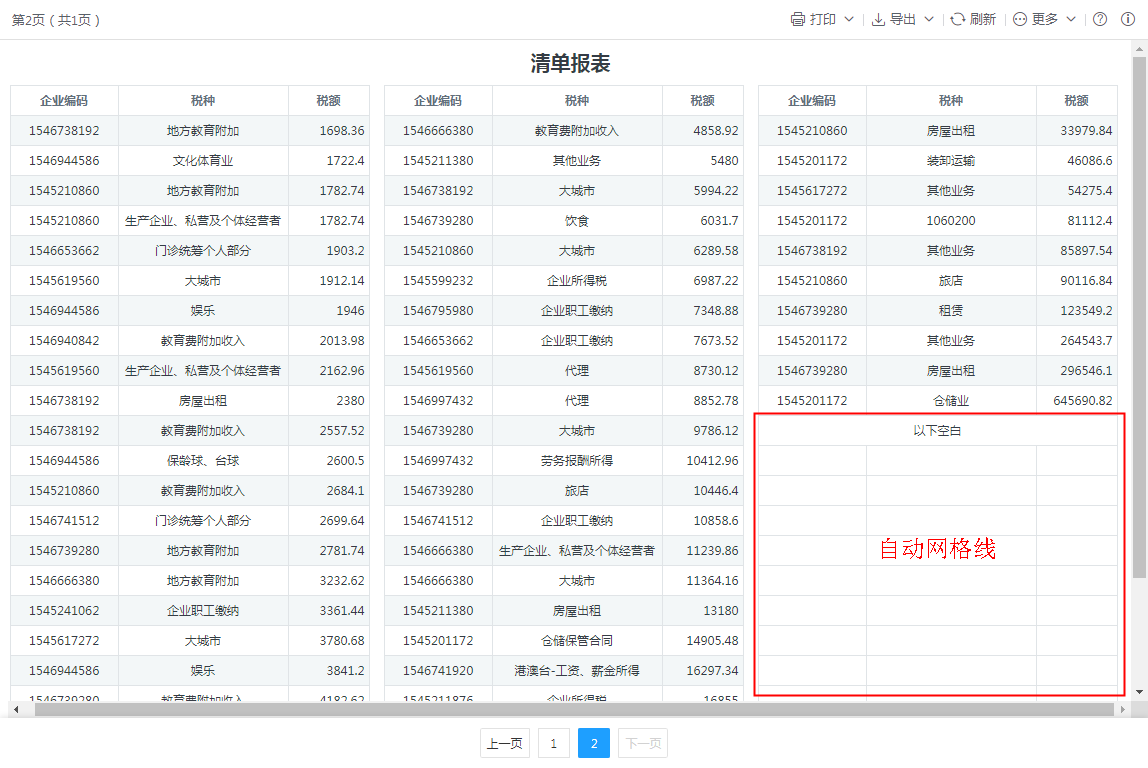Select the current page 2 button
The image size is (1148, 768).
click(x=594, y=743)
